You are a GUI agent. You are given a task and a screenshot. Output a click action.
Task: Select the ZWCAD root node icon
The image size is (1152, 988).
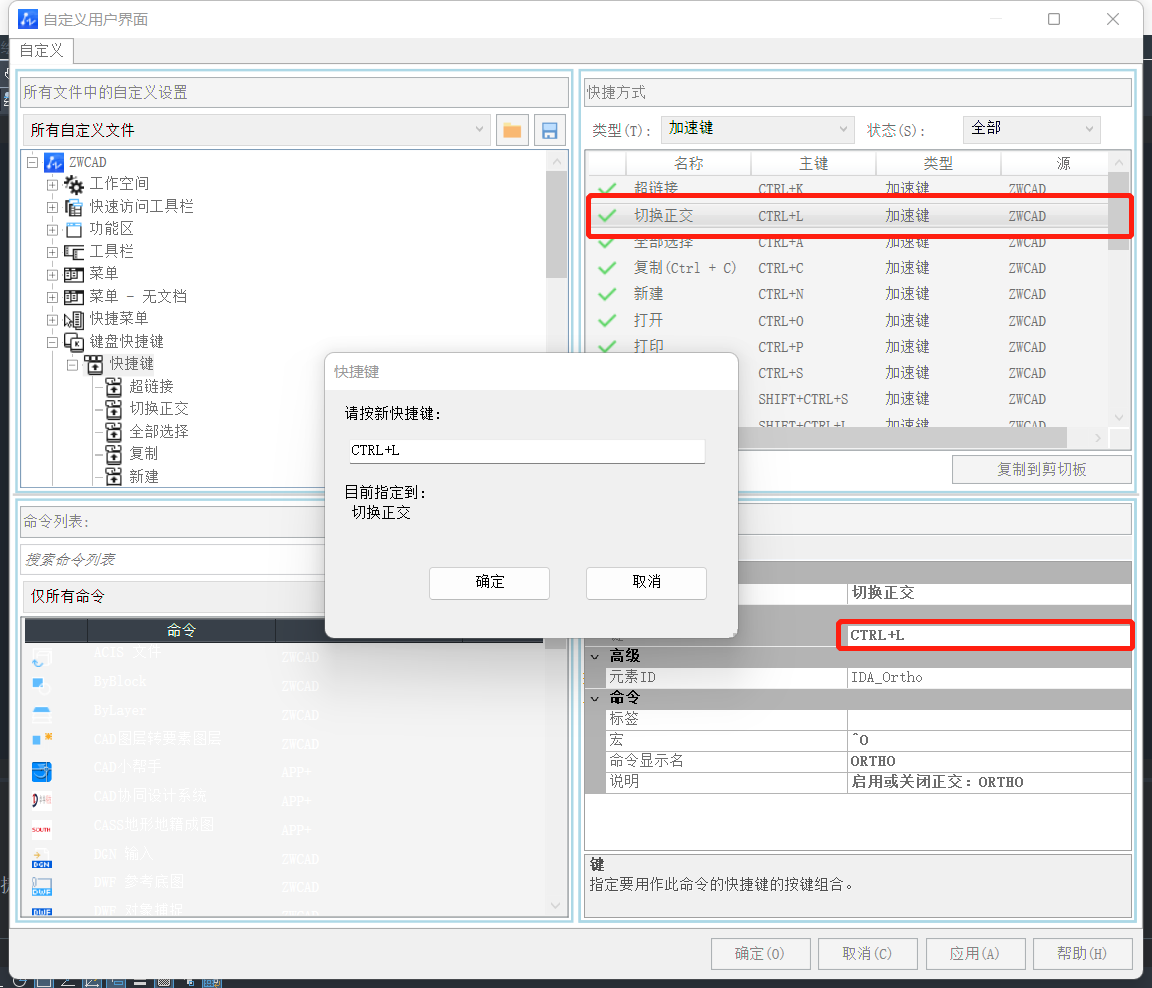point(54,162)
